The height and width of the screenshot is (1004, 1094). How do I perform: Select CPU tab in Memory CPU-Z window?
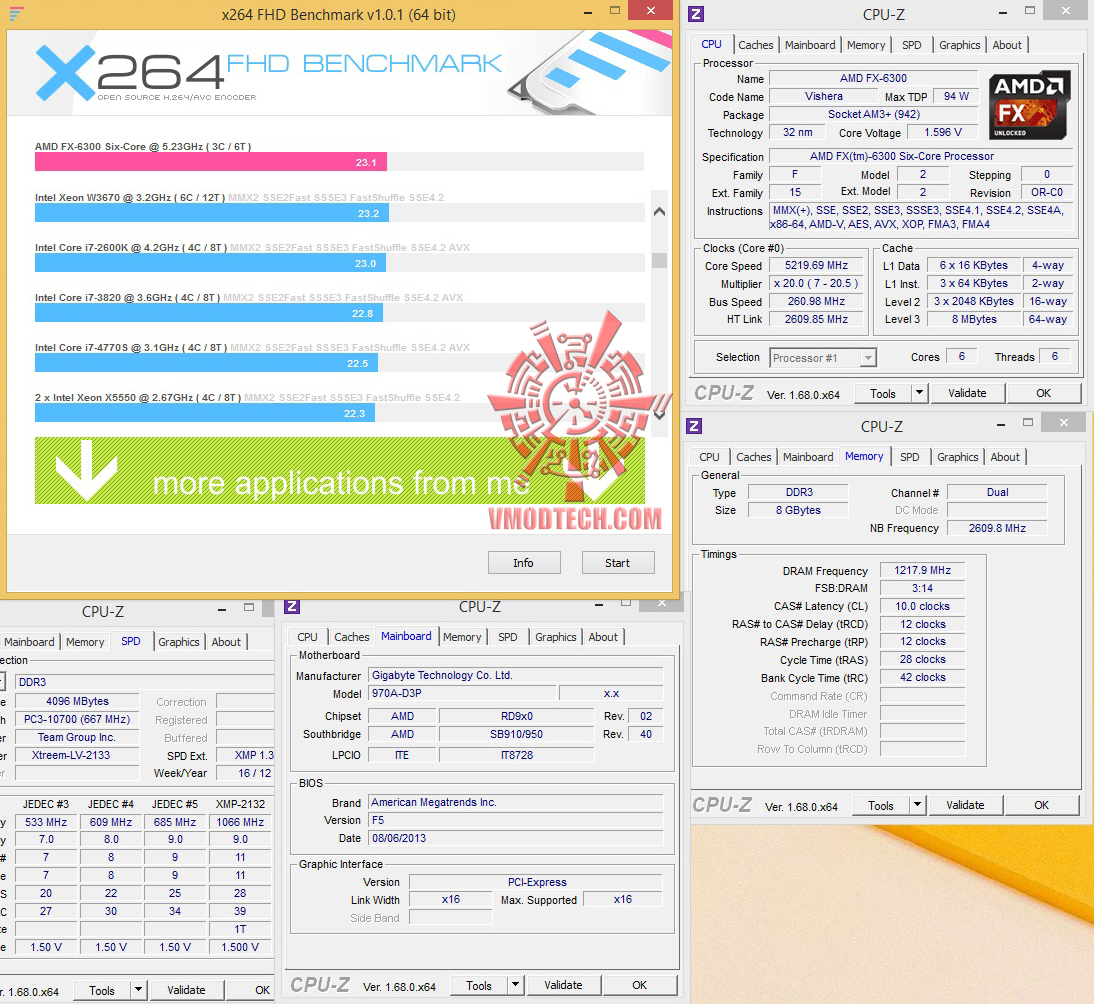709,457
